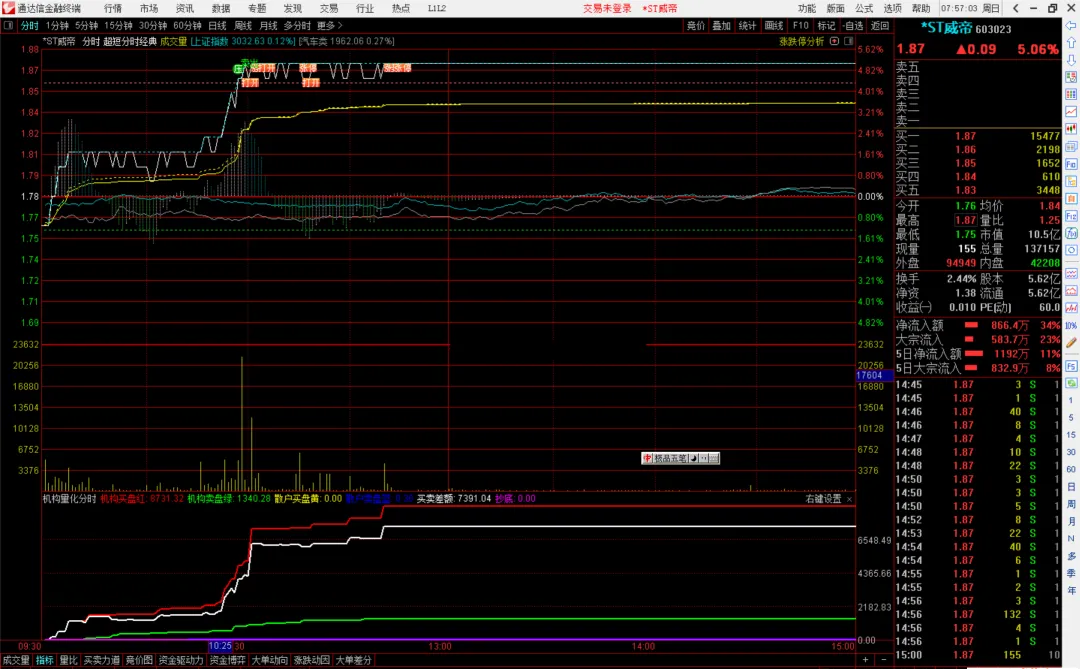The height and width of the screenshot is (669, 1080).
Task: Expand the 更多 period options
Action: [x=329, y=25]
